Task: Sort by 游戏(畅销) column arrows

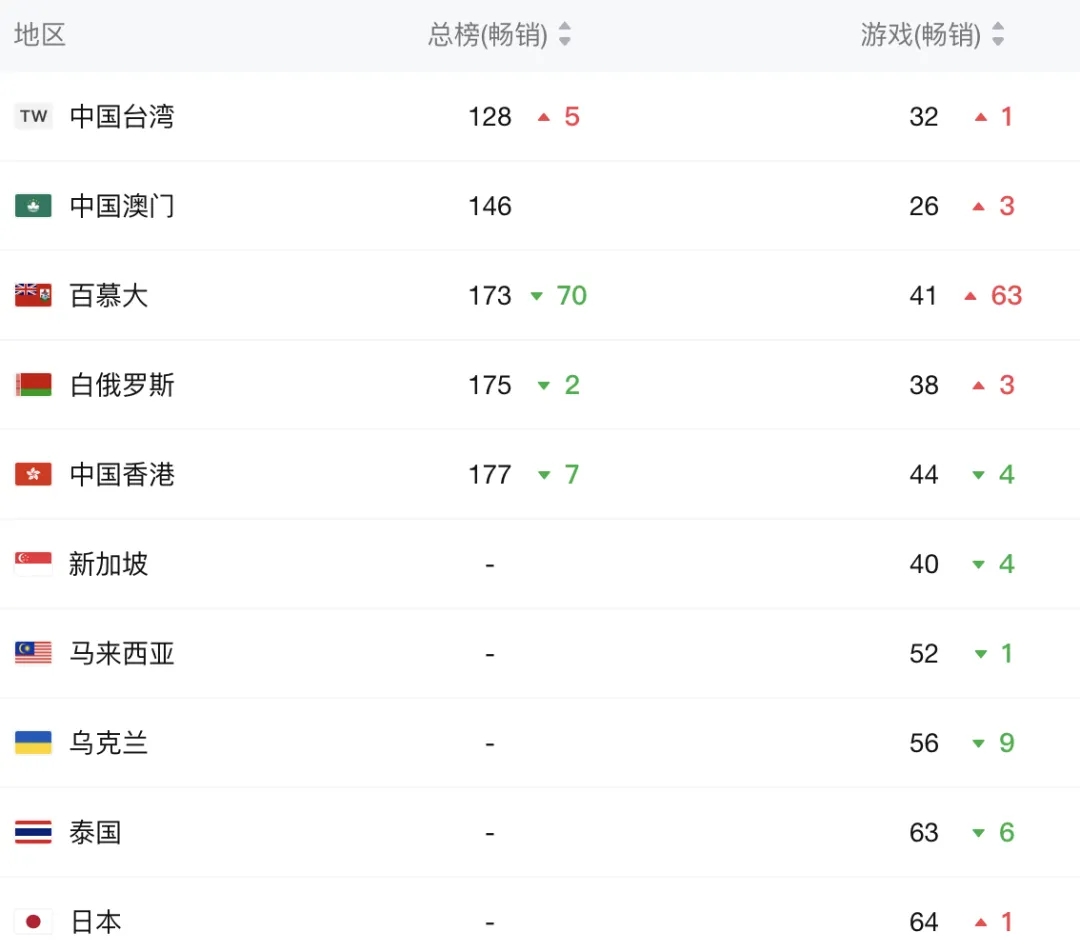Action: [998, 35]
